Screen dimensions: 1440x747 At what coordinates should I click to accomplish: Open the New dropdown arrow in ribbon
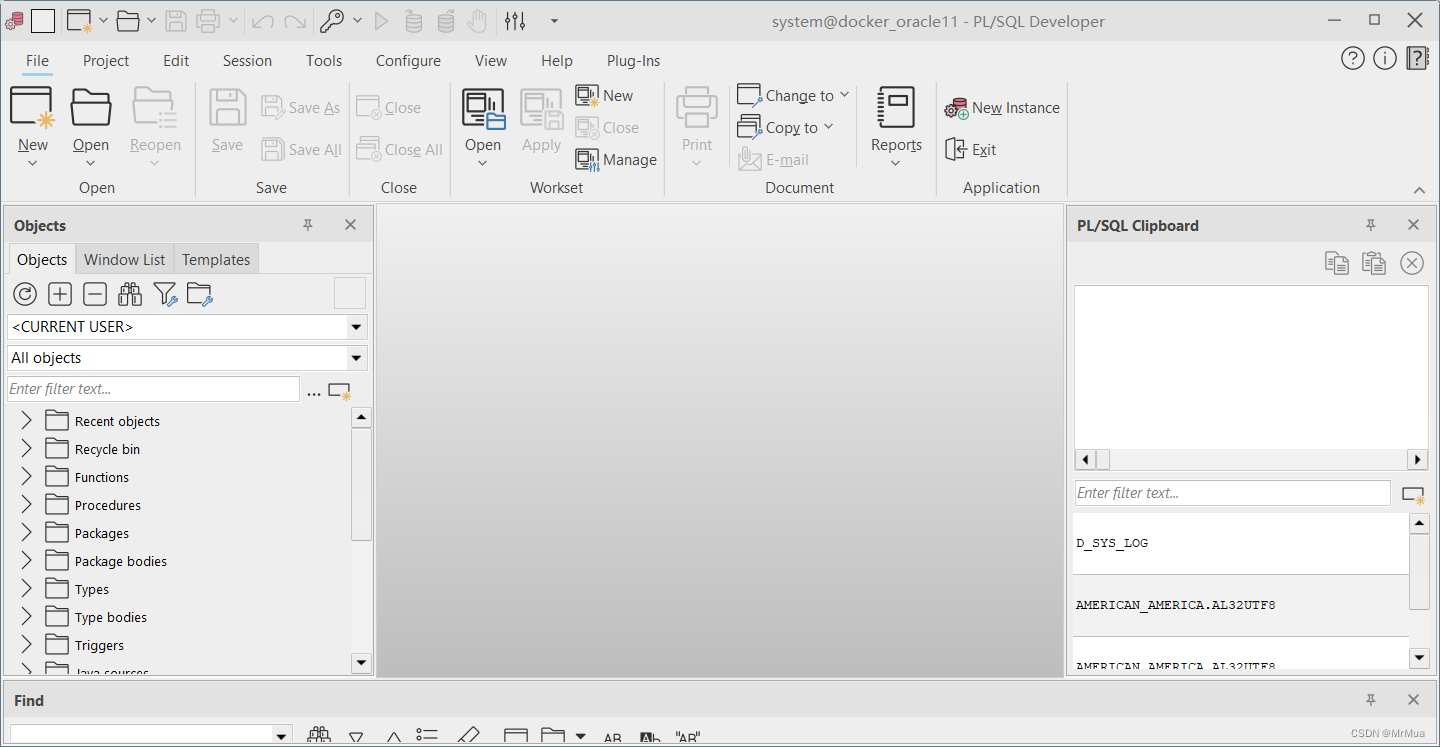click(33, 163)
